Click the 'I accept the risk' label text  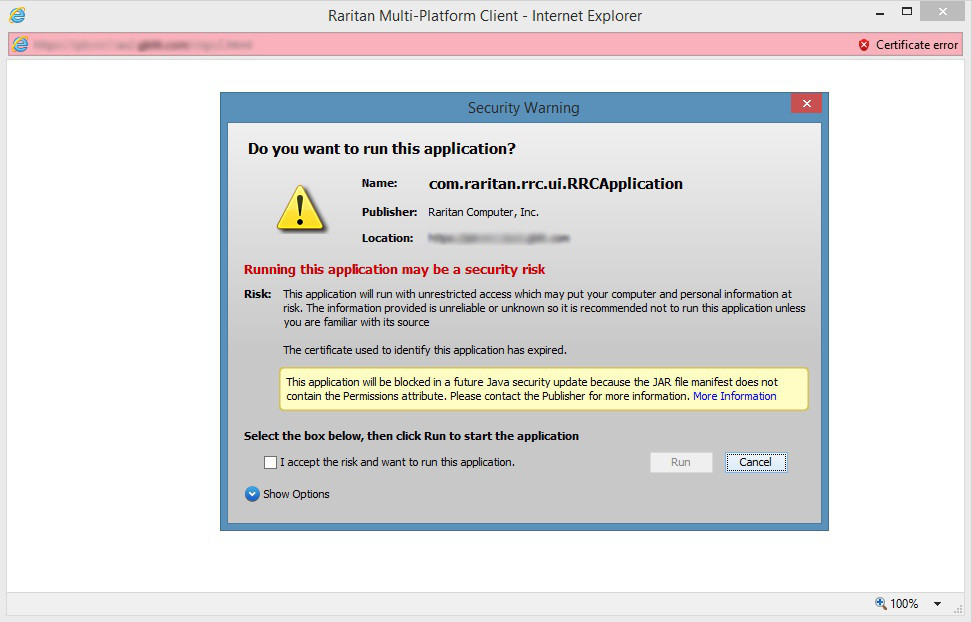(x=397, y=462)
